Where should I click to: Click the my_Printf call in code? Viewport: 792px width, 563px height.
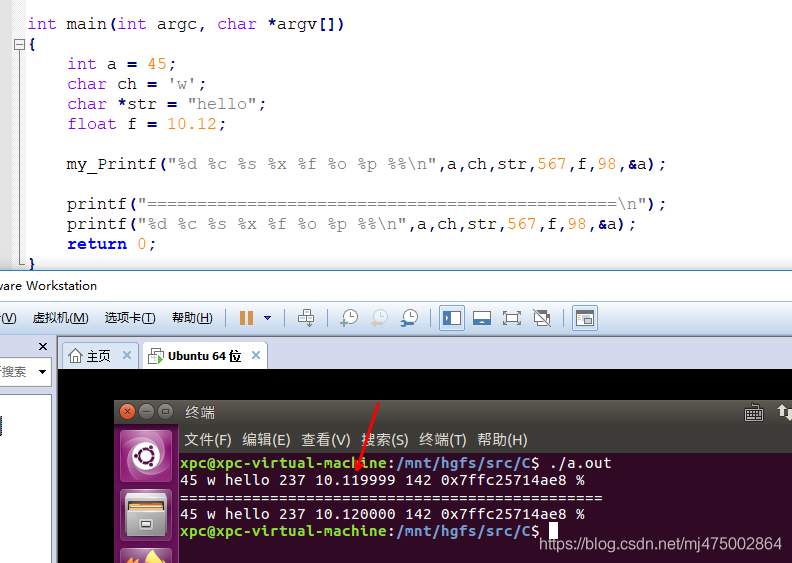366,164
